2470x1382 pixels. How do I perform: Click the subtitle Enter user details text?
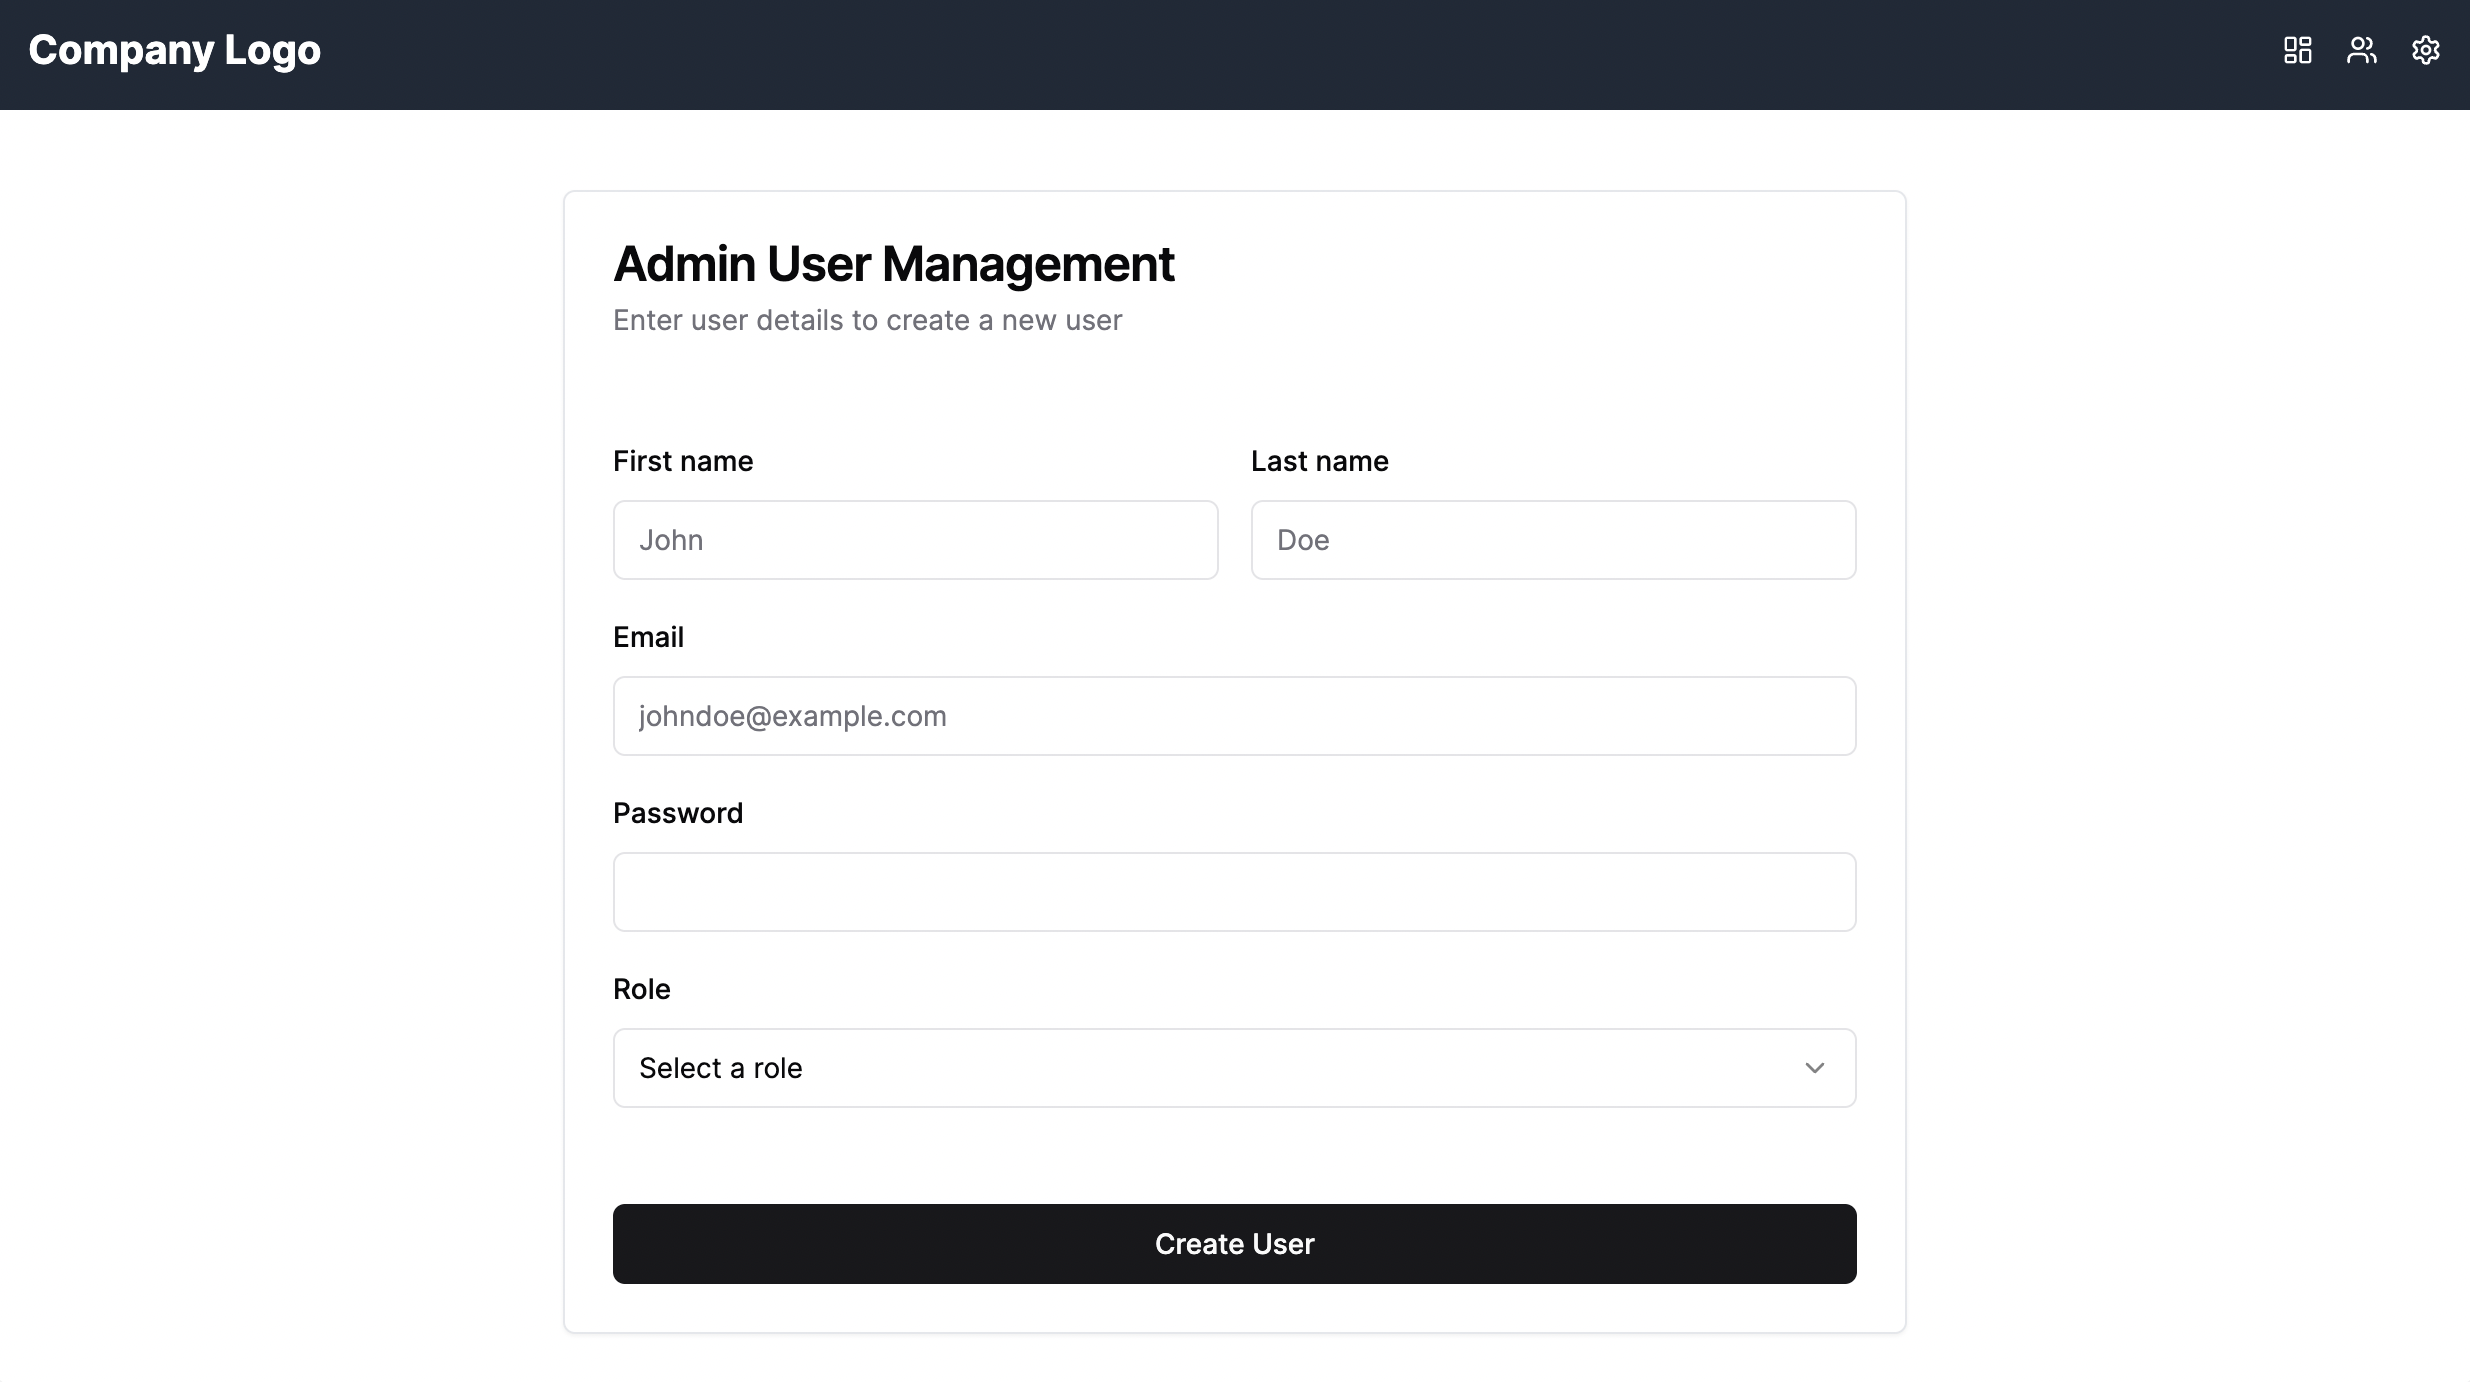coord(867,320)
